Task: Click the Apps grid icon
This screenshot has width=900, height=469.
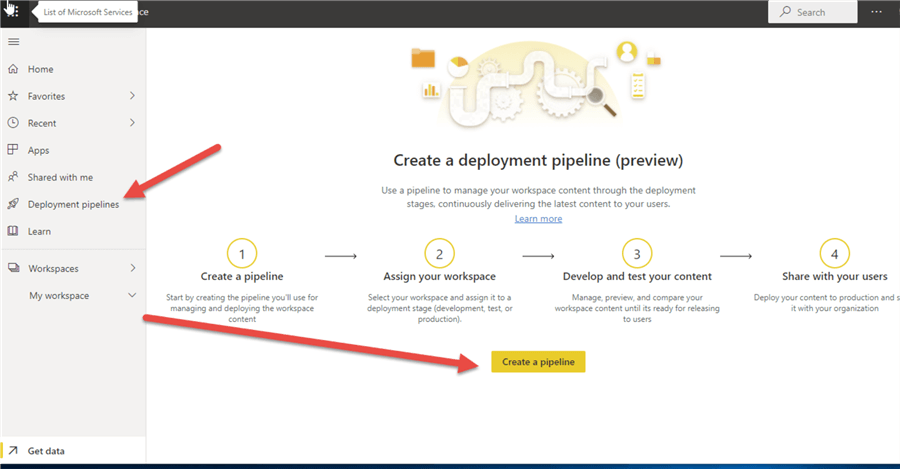Action: (x=13, y=150)
